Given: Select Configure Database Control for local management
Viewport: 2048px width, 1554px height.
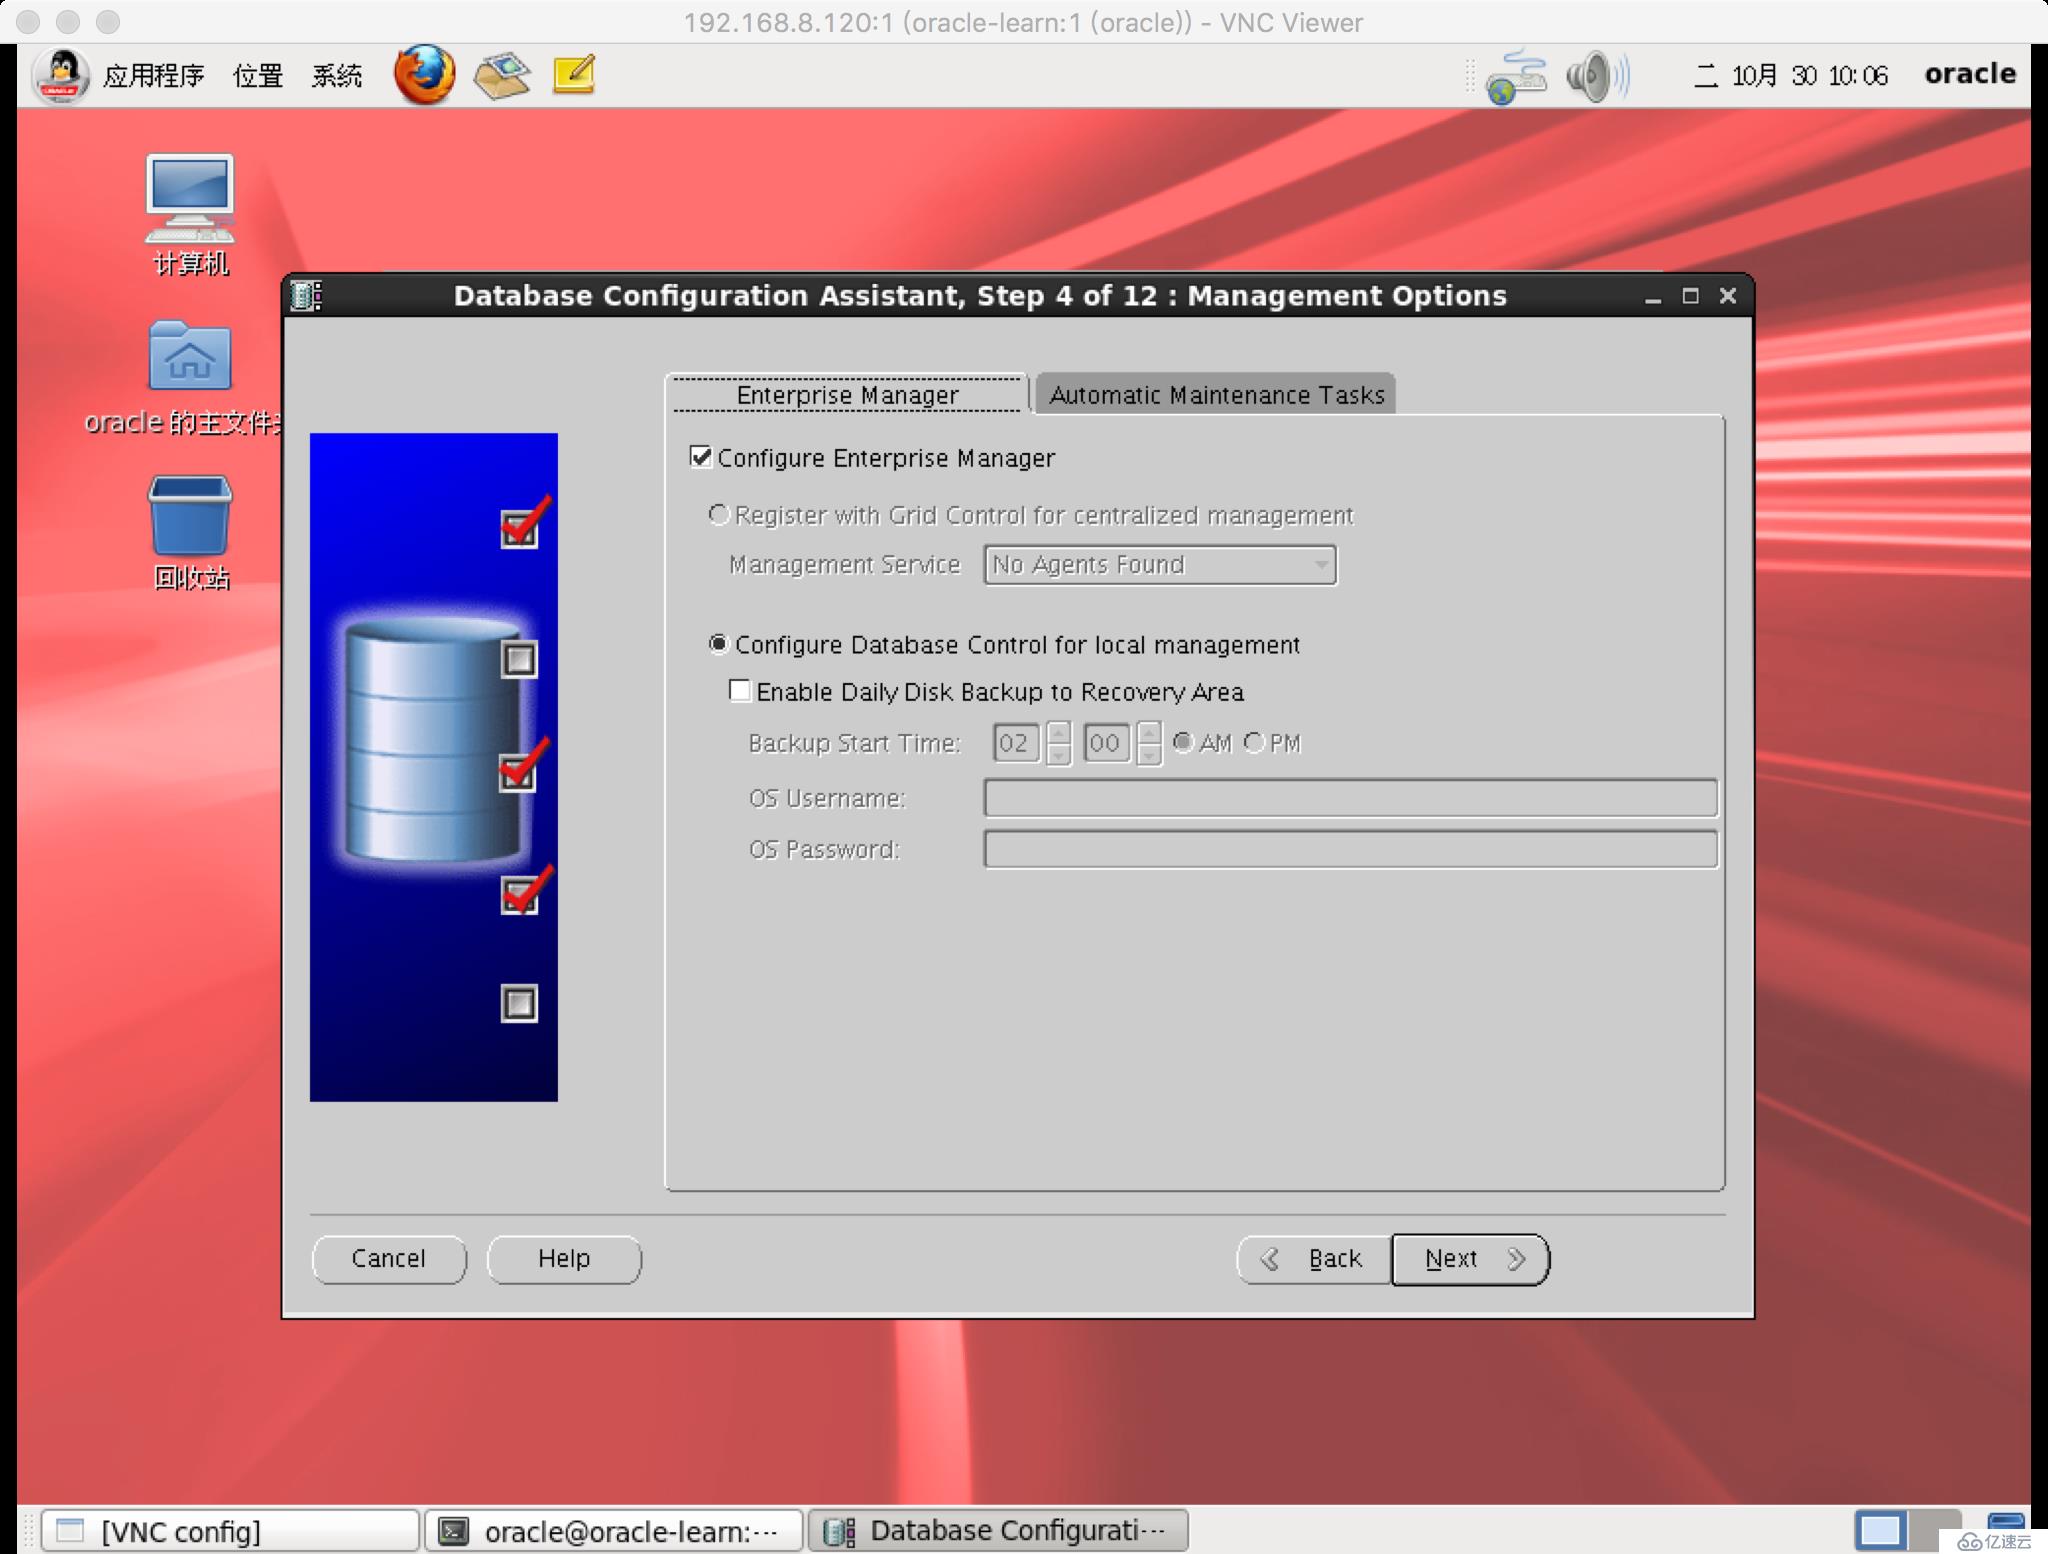Looking at the screenshot, I should [718, 644].
